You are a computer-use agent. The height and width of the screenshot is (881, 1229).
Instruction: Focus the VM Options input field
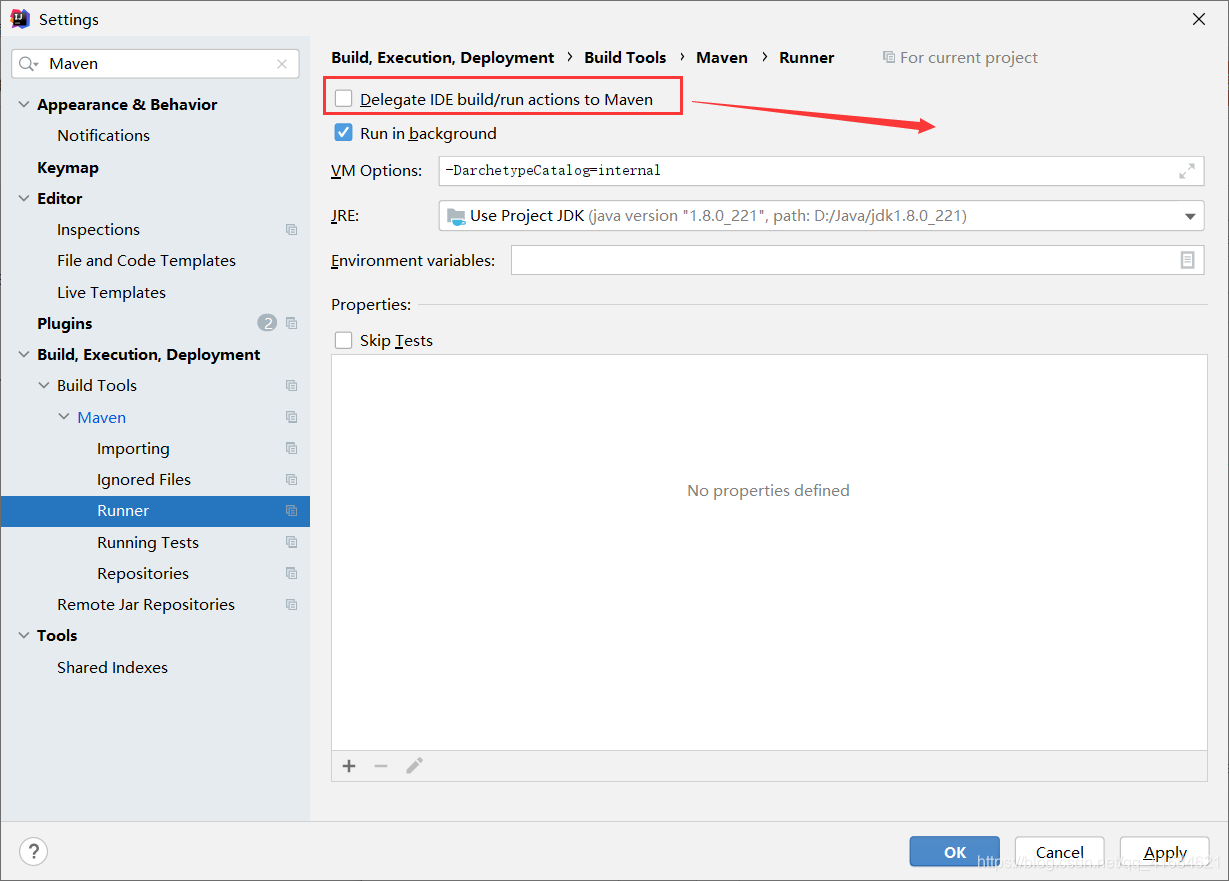(821, 171)
